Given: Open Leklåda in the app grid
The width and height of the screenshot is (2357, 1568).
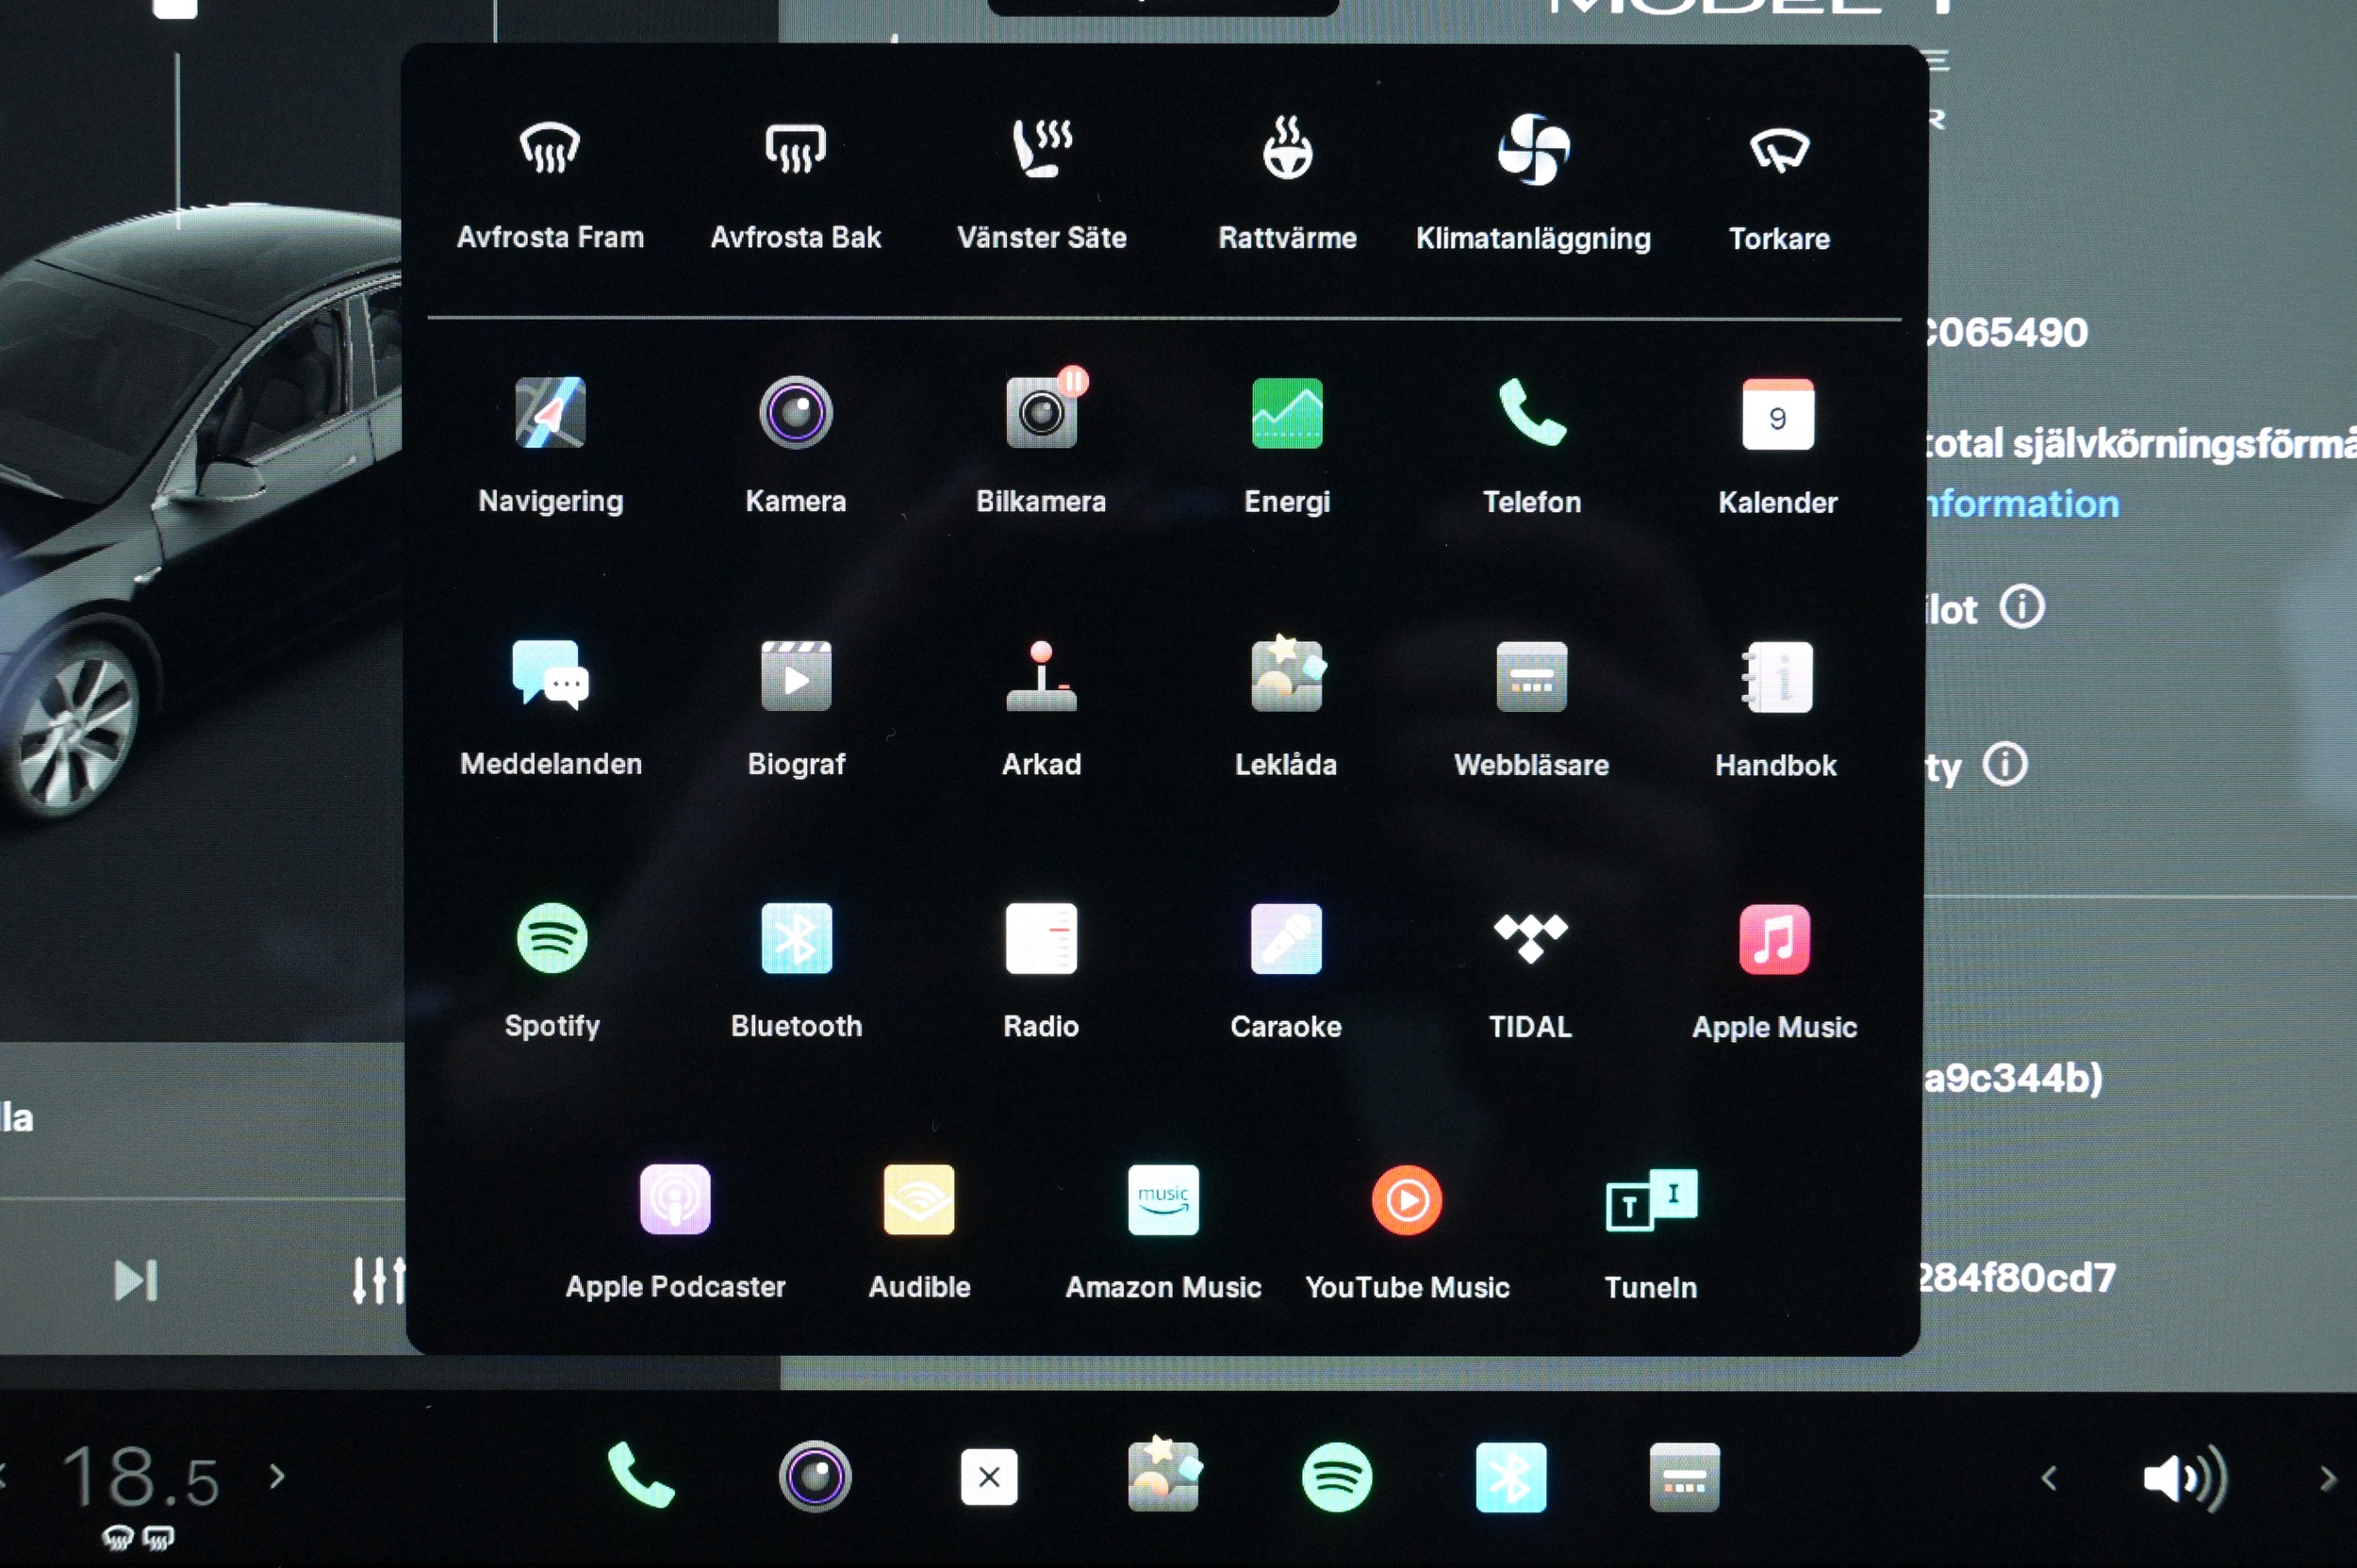Looking at the screenshot, I should pos(1286,708).
